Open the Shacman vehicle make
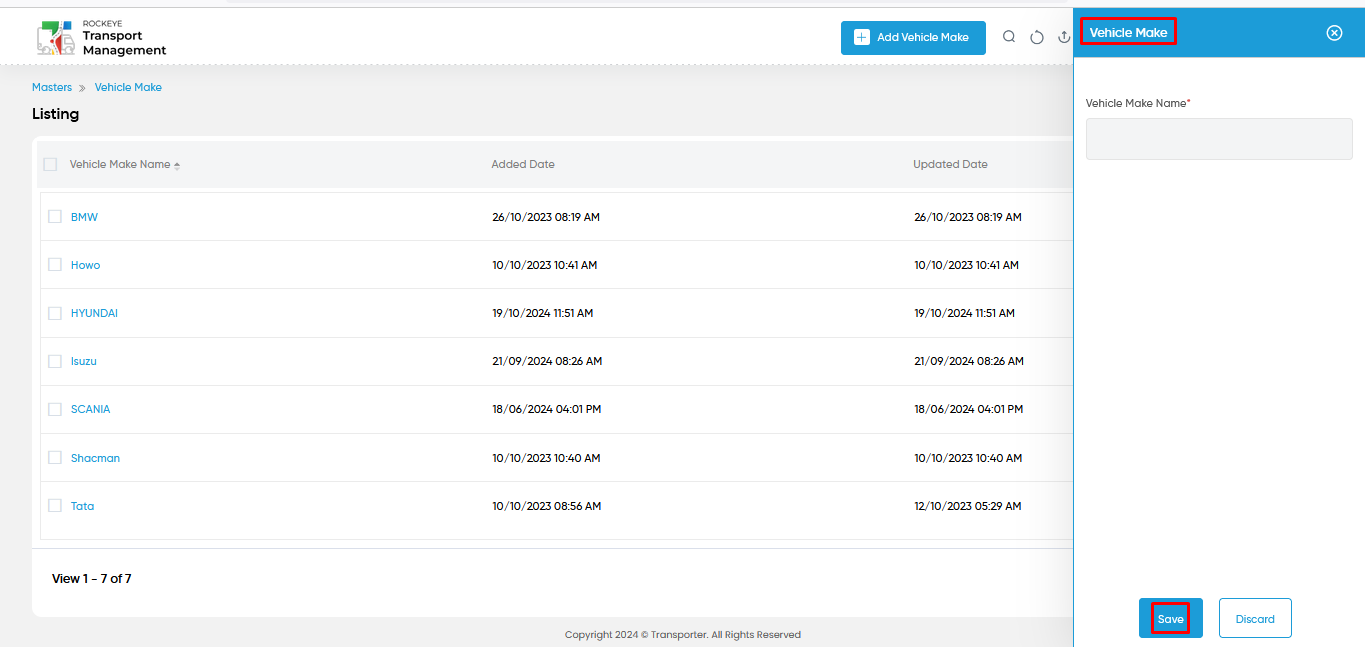Image resolution: width=1365 pixels, height=647 pixels. [x=95, y=458]
